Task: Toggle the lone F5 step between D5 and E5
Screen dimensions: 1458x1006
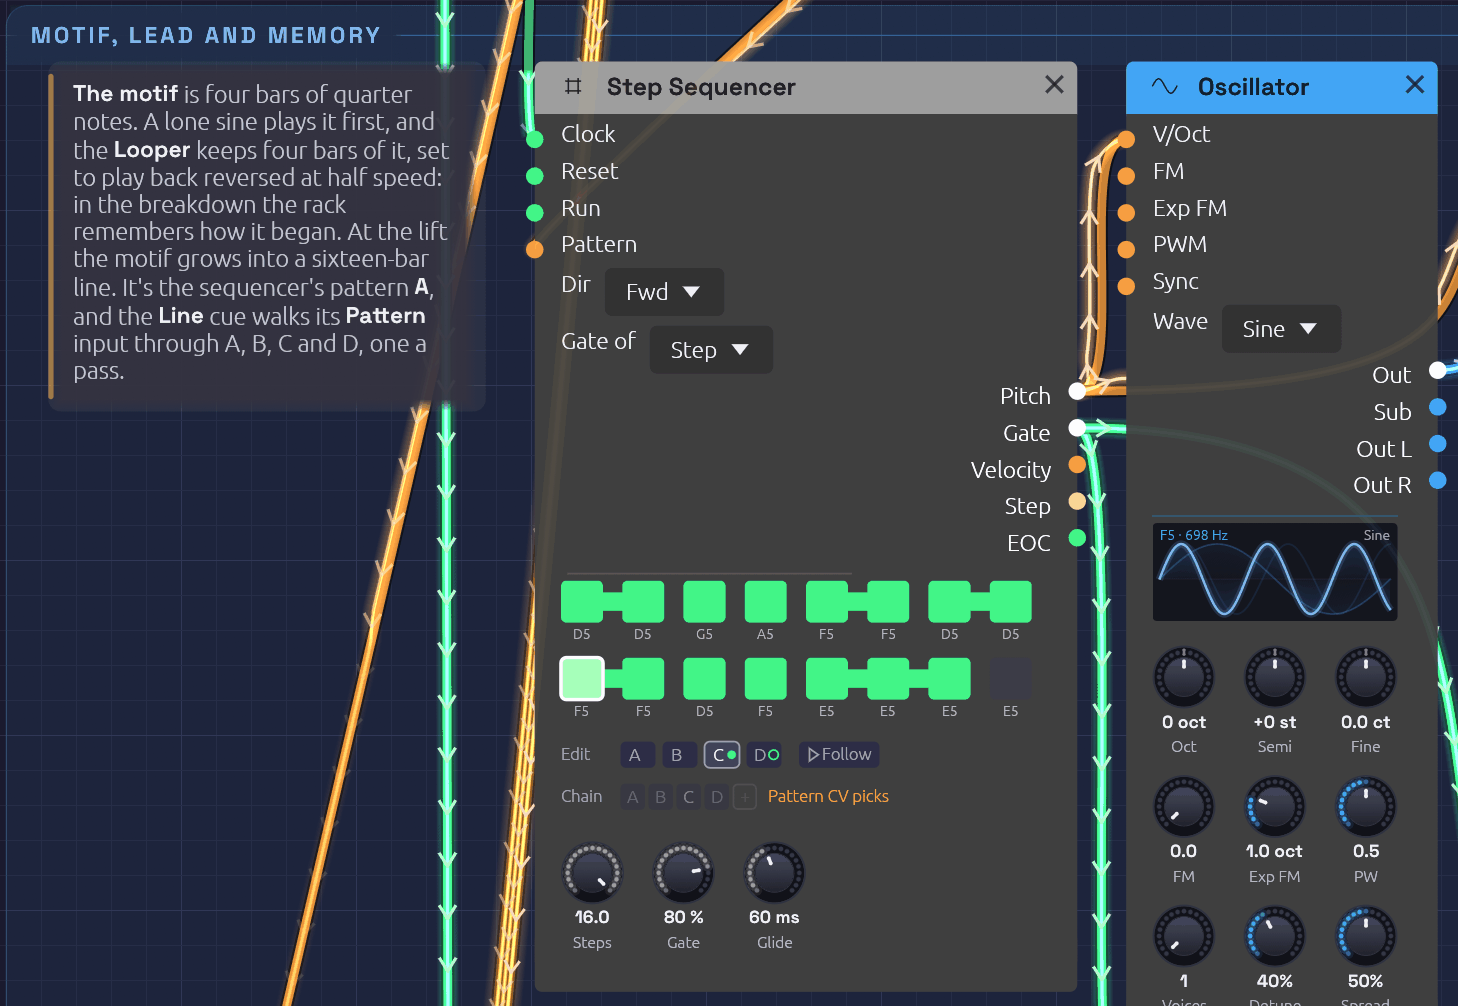Action: (x=765, y=679)
